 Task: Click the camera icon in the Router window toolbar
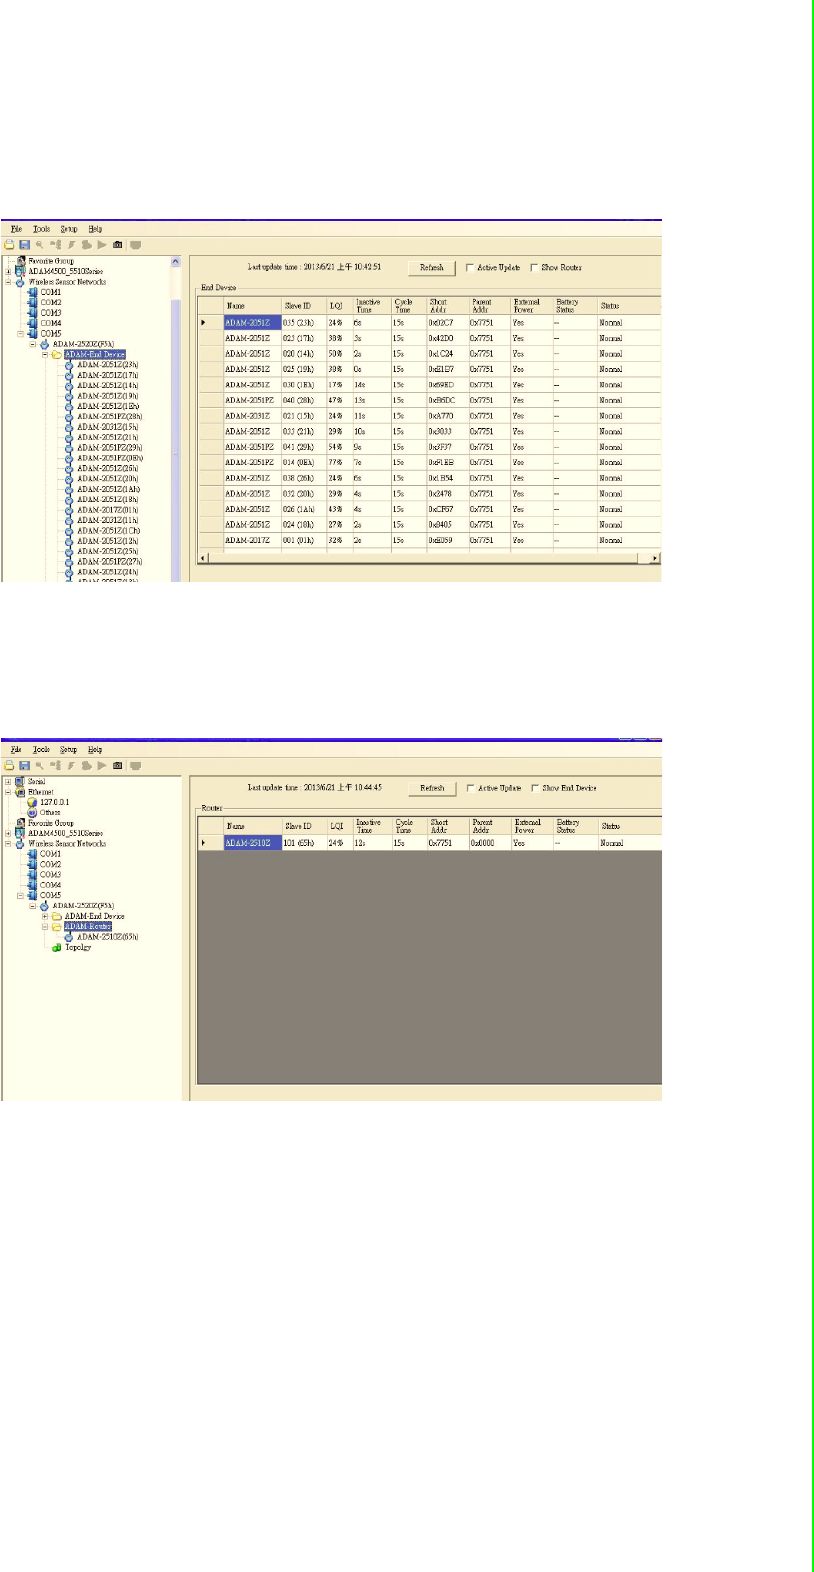118,765
